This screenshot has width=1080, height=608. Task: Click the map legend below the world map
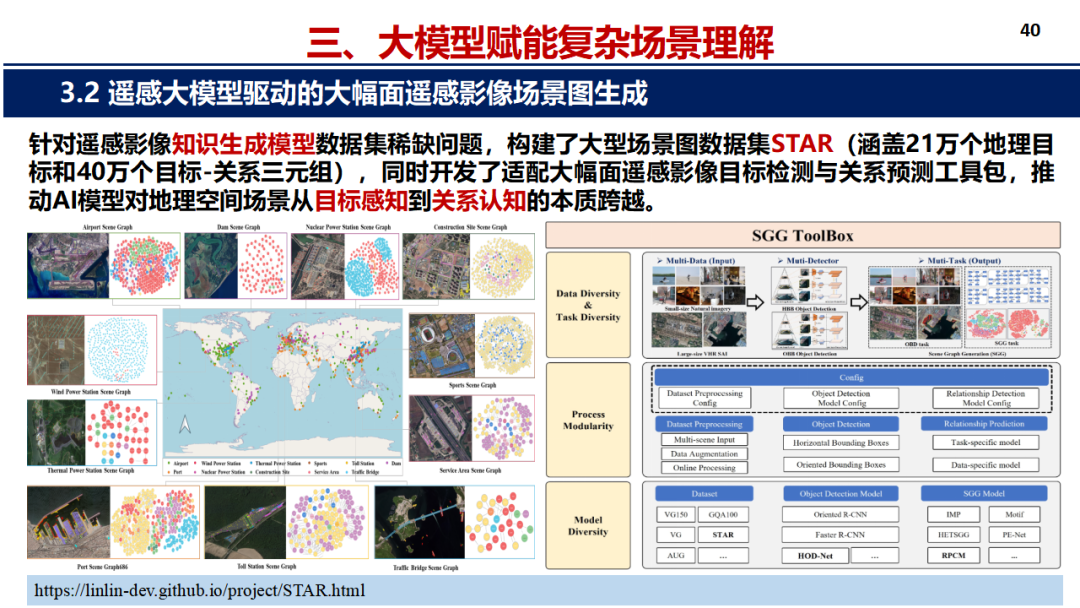283,468
